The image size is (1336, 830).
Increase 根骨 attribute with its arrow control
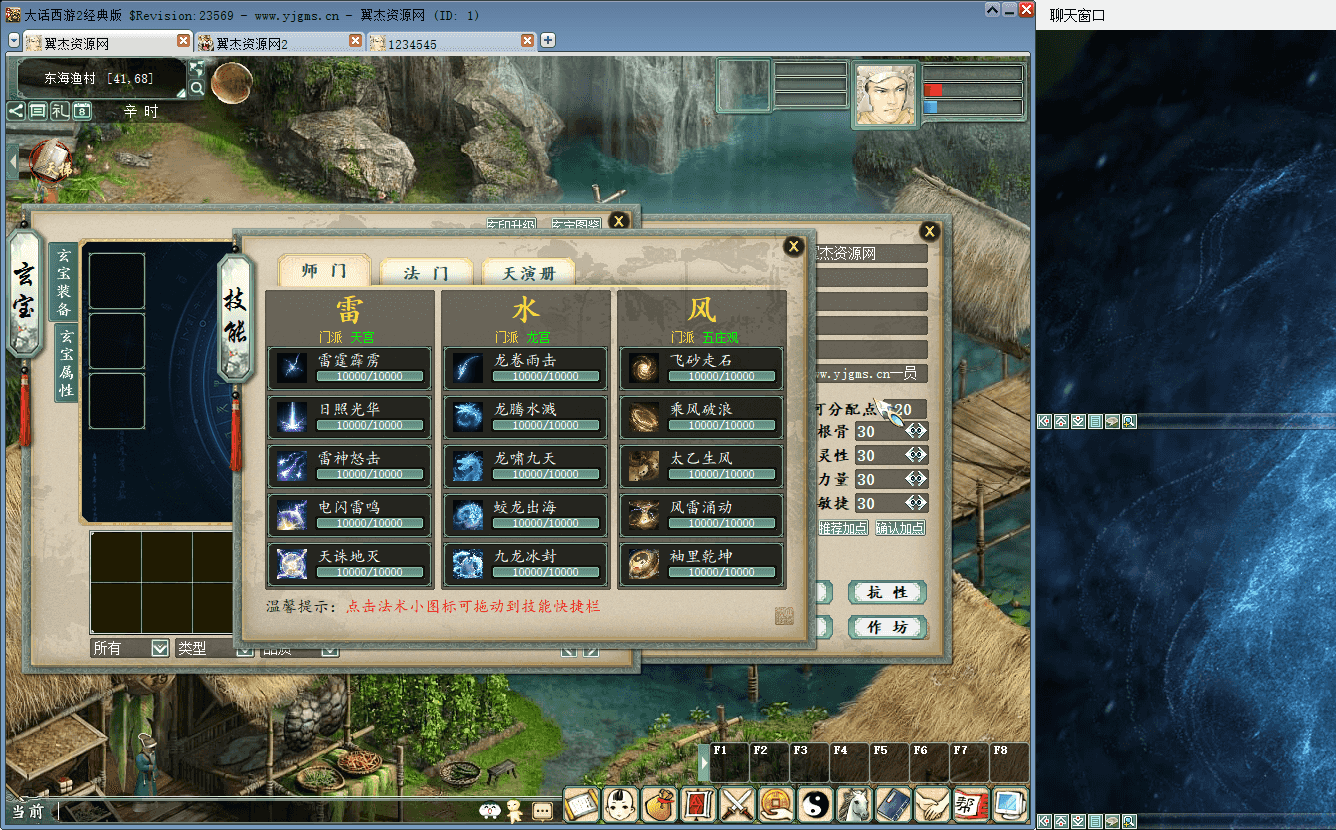[x=916, y=431]
